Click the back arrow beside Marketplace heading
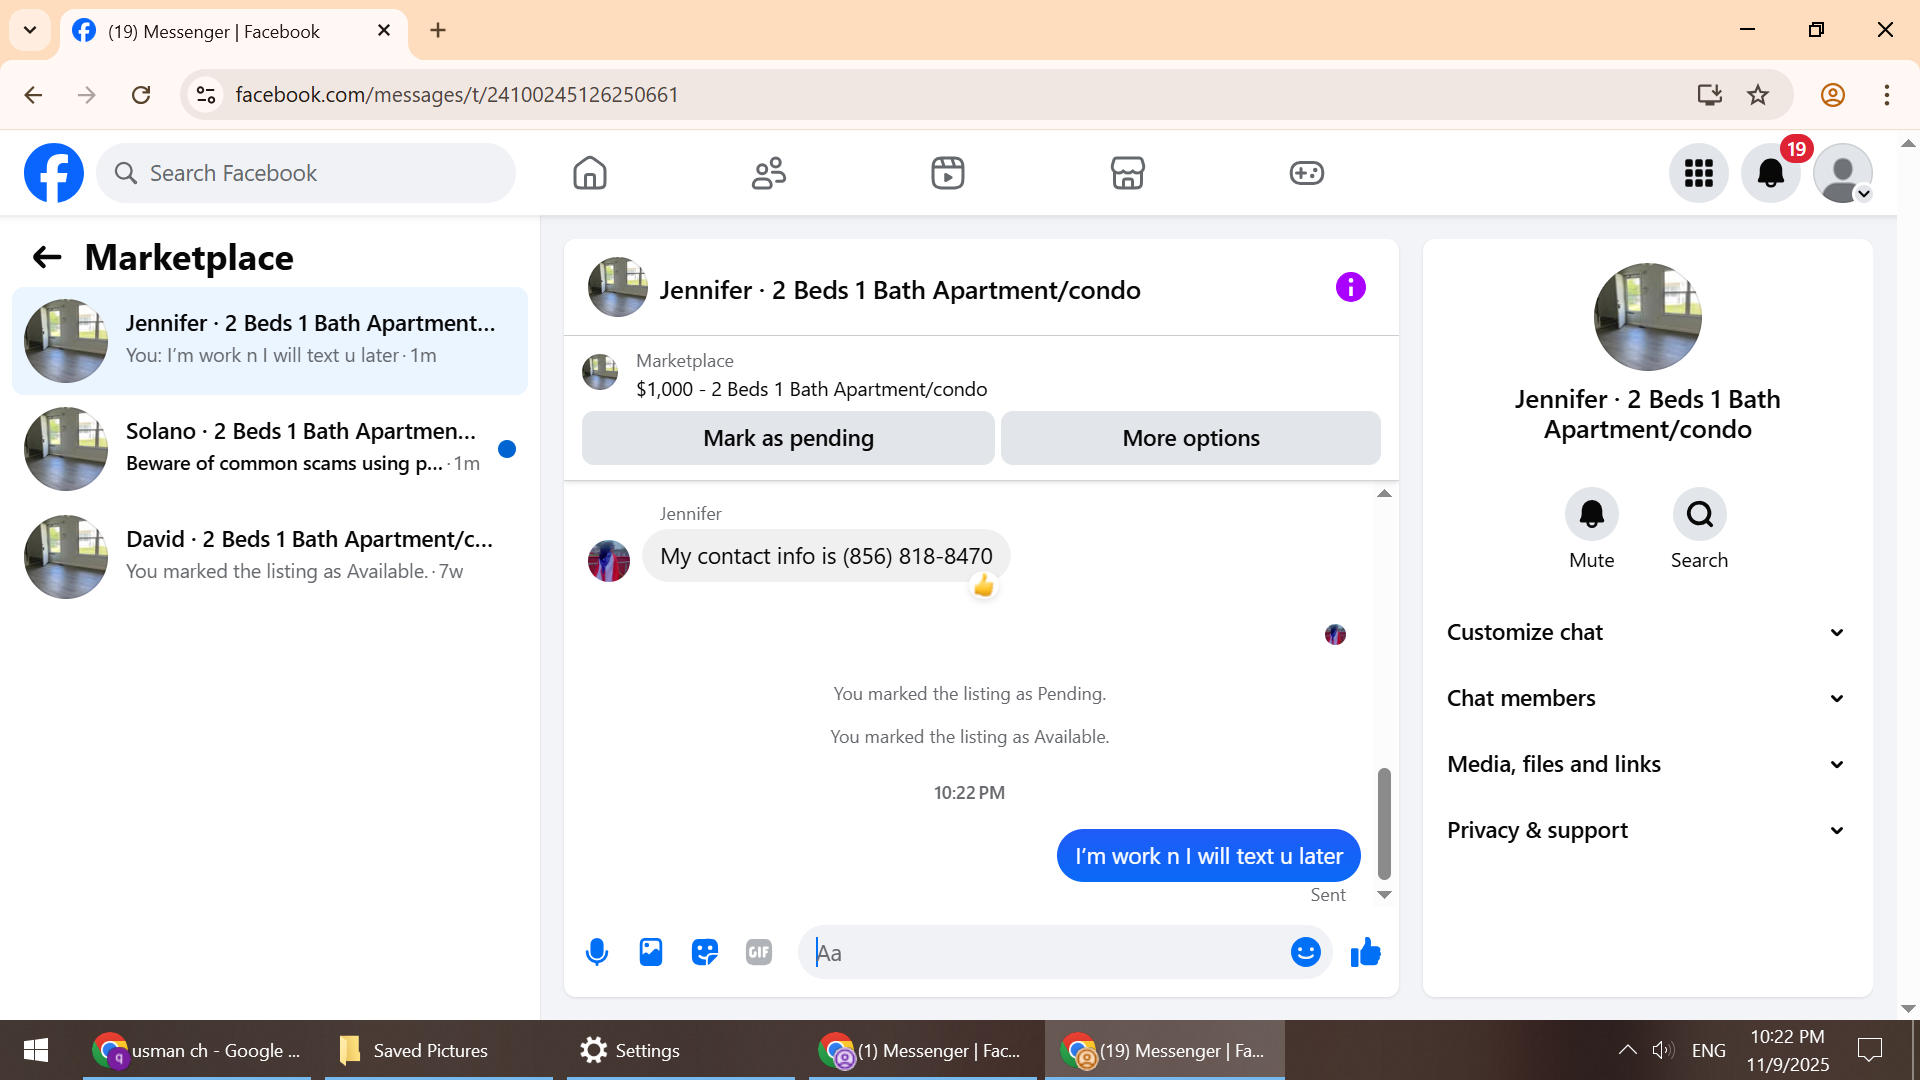The width and height of the screenshot is (1920, 1080). coord(47,258)
